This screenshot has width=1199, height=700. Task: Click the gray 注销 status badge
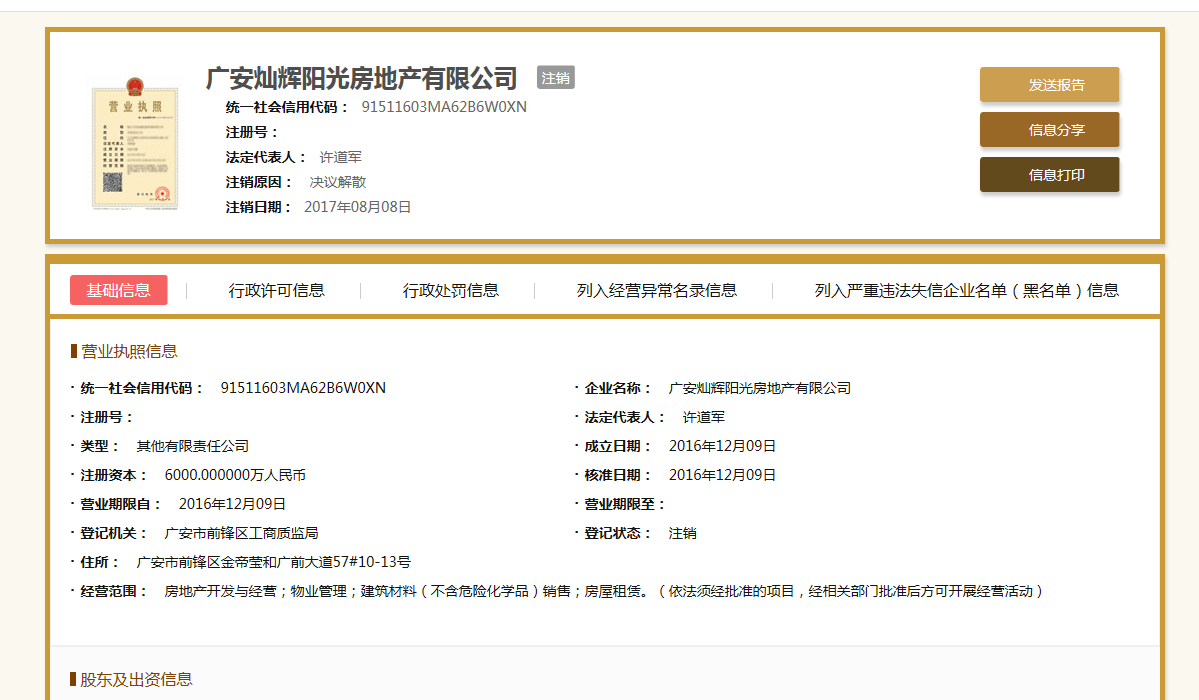tap(556, 78)
